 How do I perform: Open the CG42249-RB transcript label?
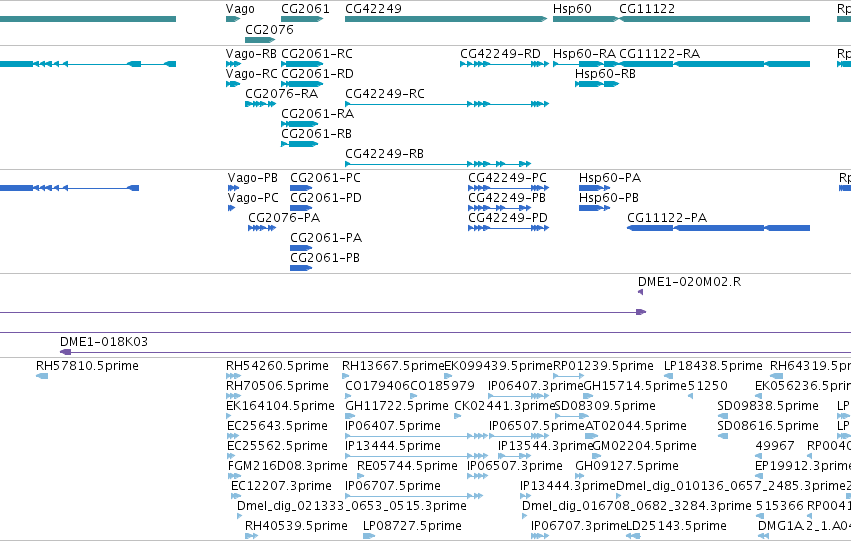(x=384, y=154)
